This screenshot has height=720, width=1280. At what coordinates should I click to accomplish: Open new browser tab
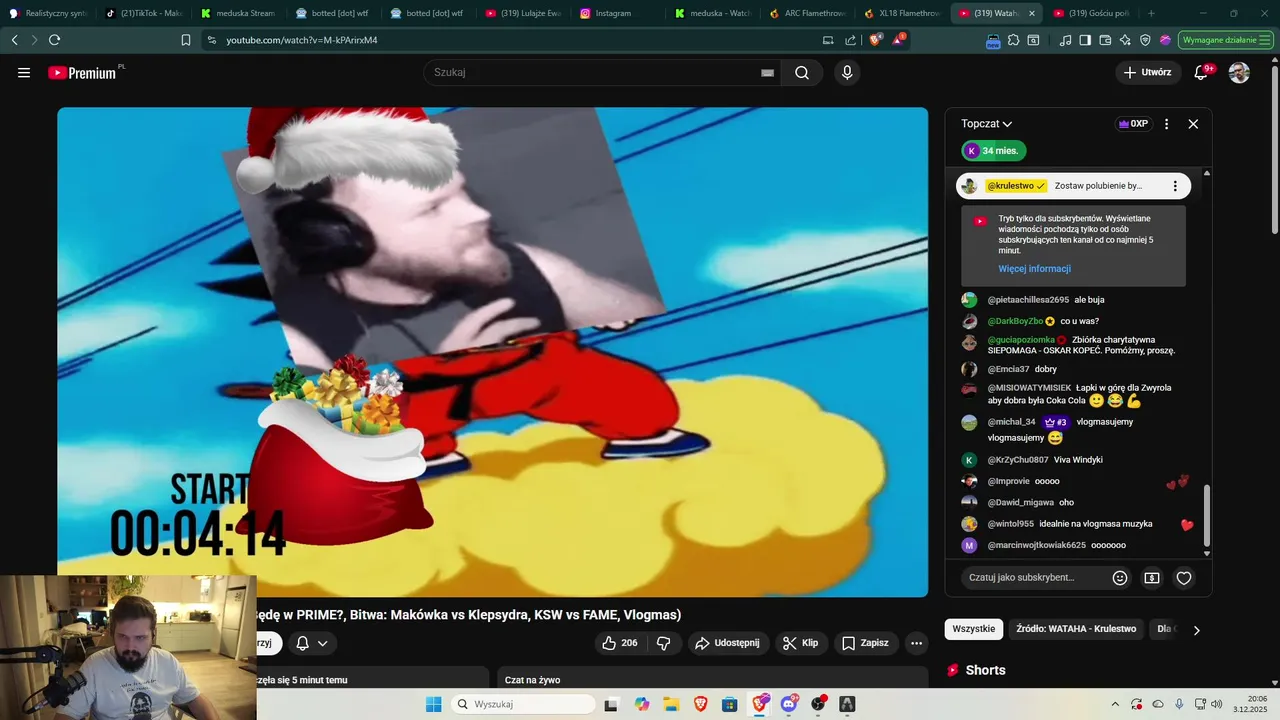[x=1151, y=13]
